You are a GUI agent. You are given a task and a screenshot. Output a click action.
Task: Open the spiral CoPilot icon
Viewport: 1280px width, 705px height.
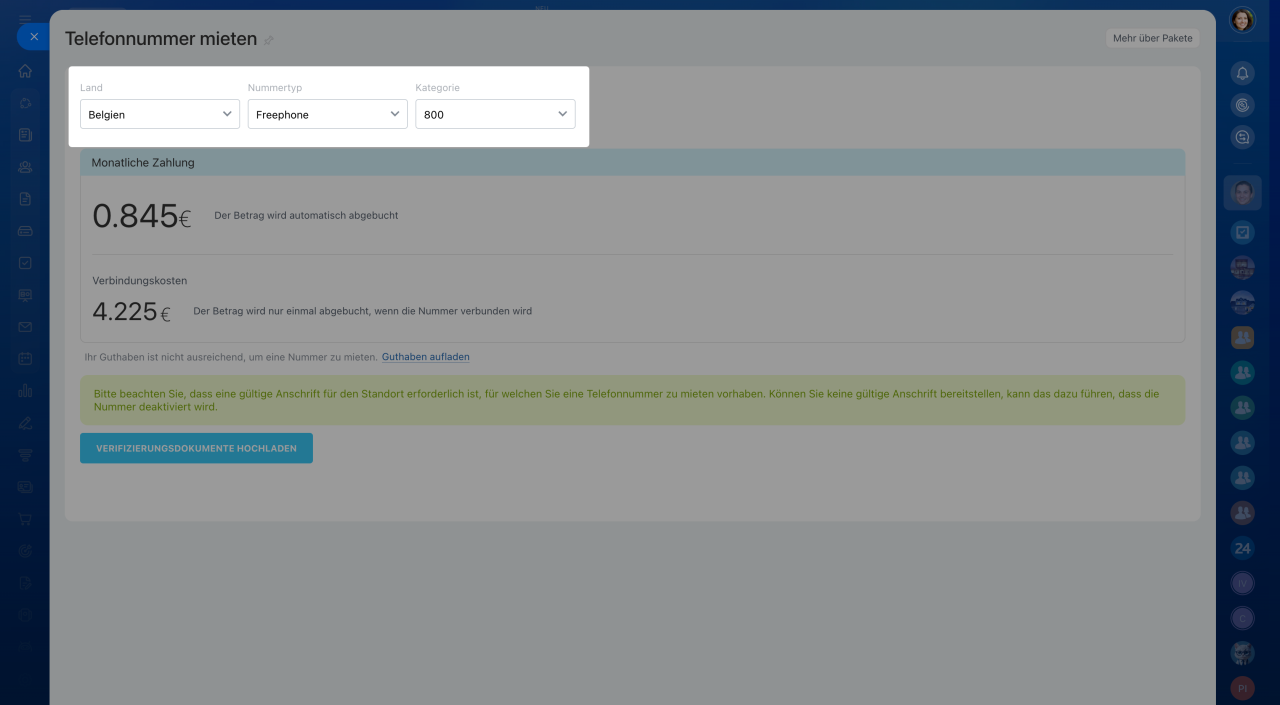tap(1242, 105)
